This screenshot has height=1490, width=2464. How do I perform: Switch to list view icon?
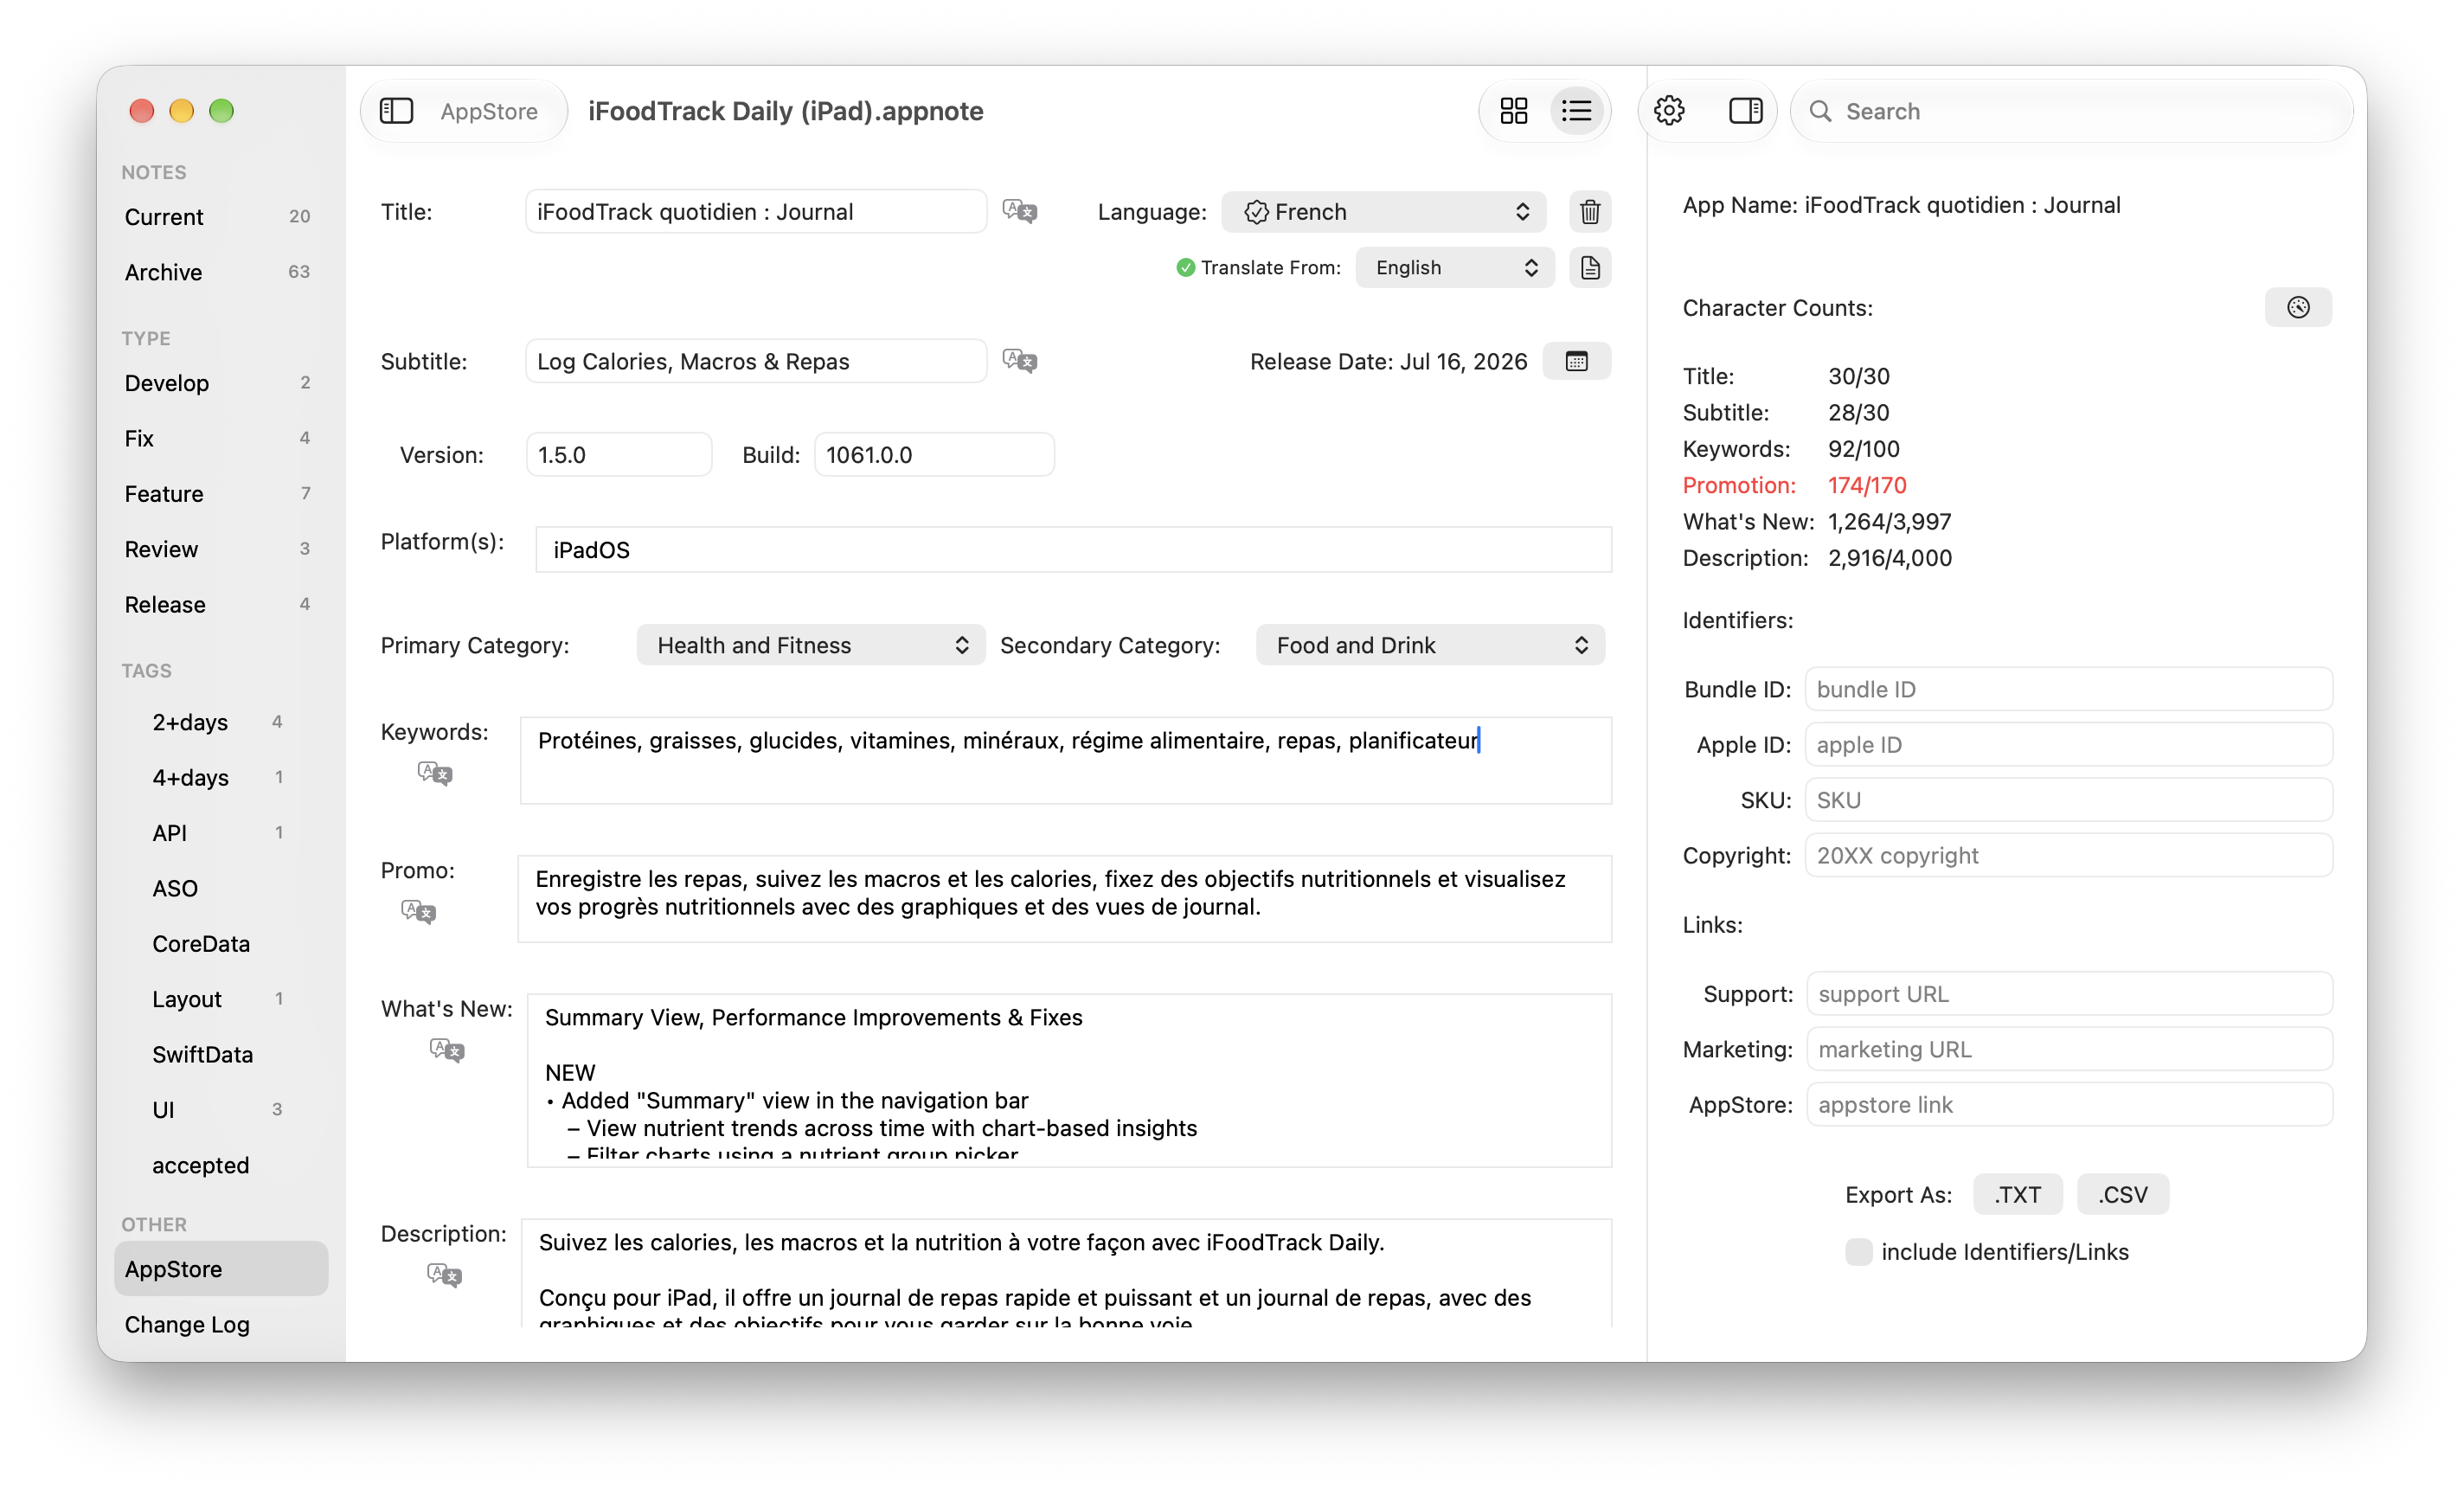(x=1577, y=111)
